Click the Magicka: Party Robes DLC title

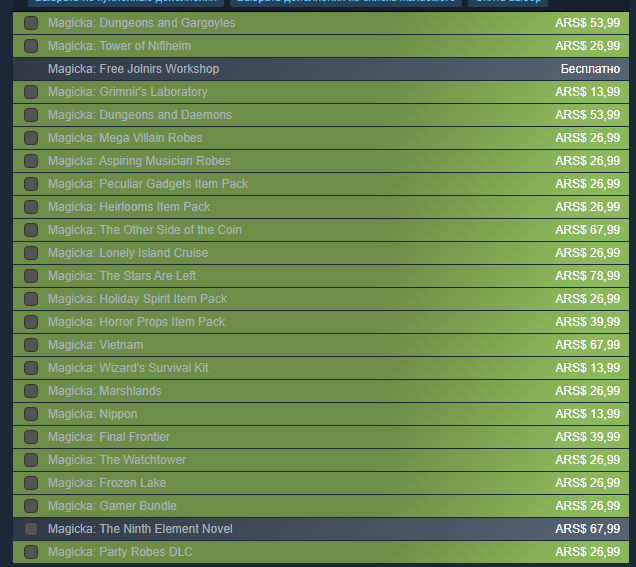[120, 552]
